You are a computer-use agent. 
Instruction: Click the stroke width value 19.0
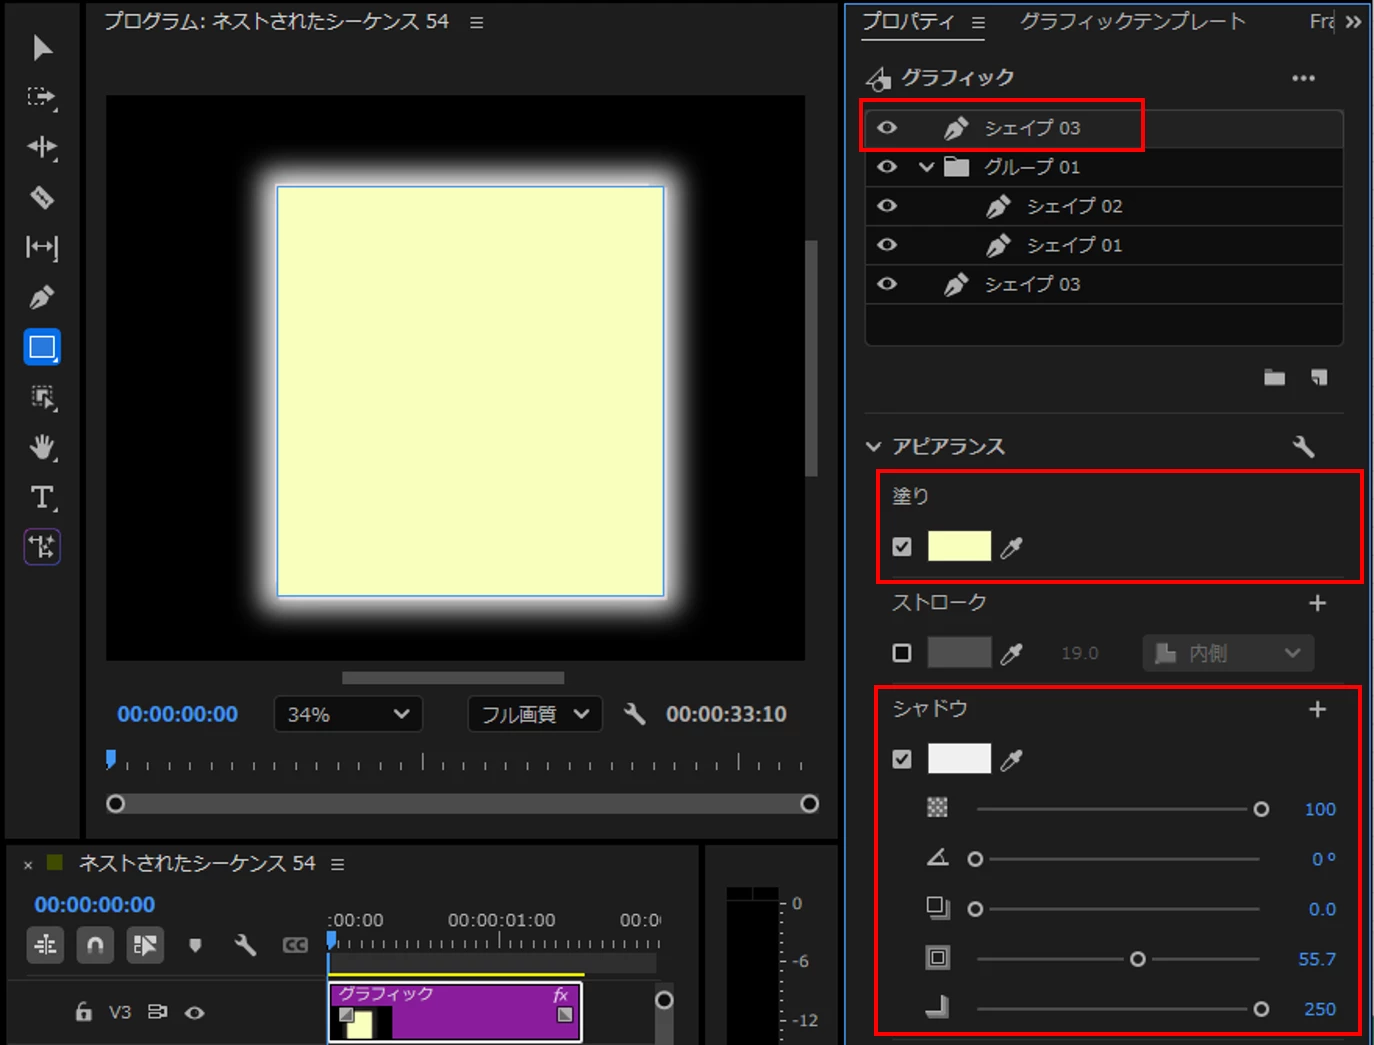(x=1080, y=653)
